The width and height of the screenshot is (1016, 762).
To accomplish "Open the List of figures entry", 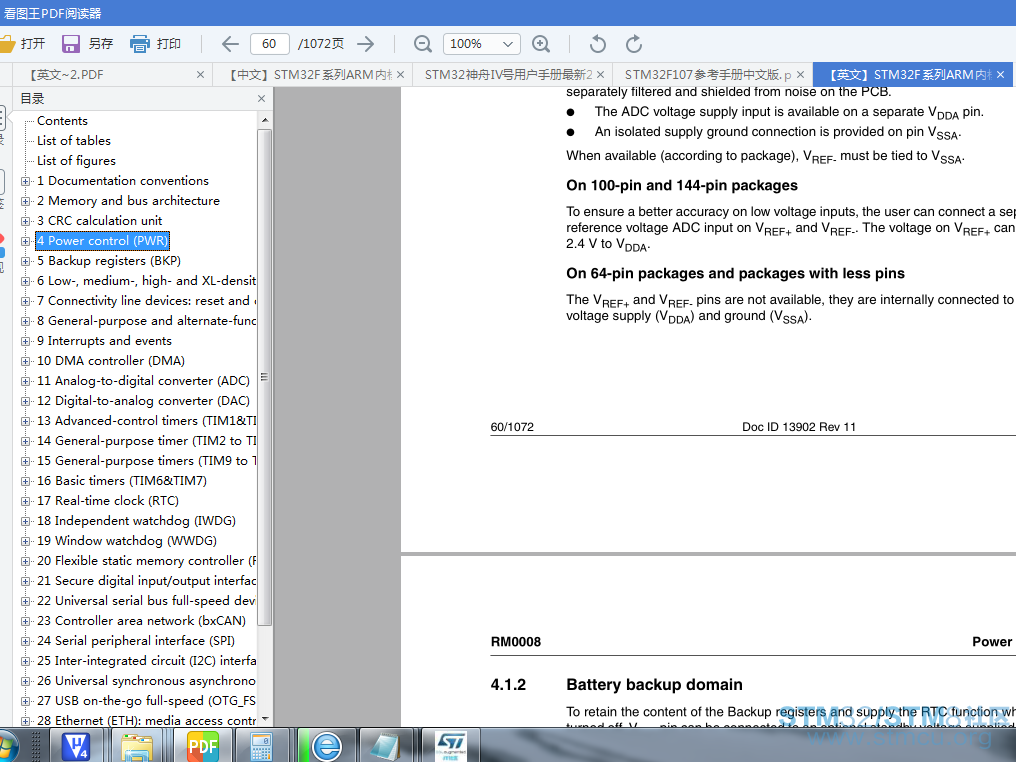I will point(76,161).
